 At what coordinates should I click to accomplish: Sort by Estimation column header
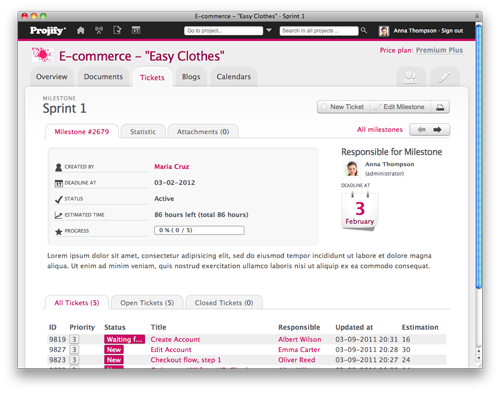420,327
